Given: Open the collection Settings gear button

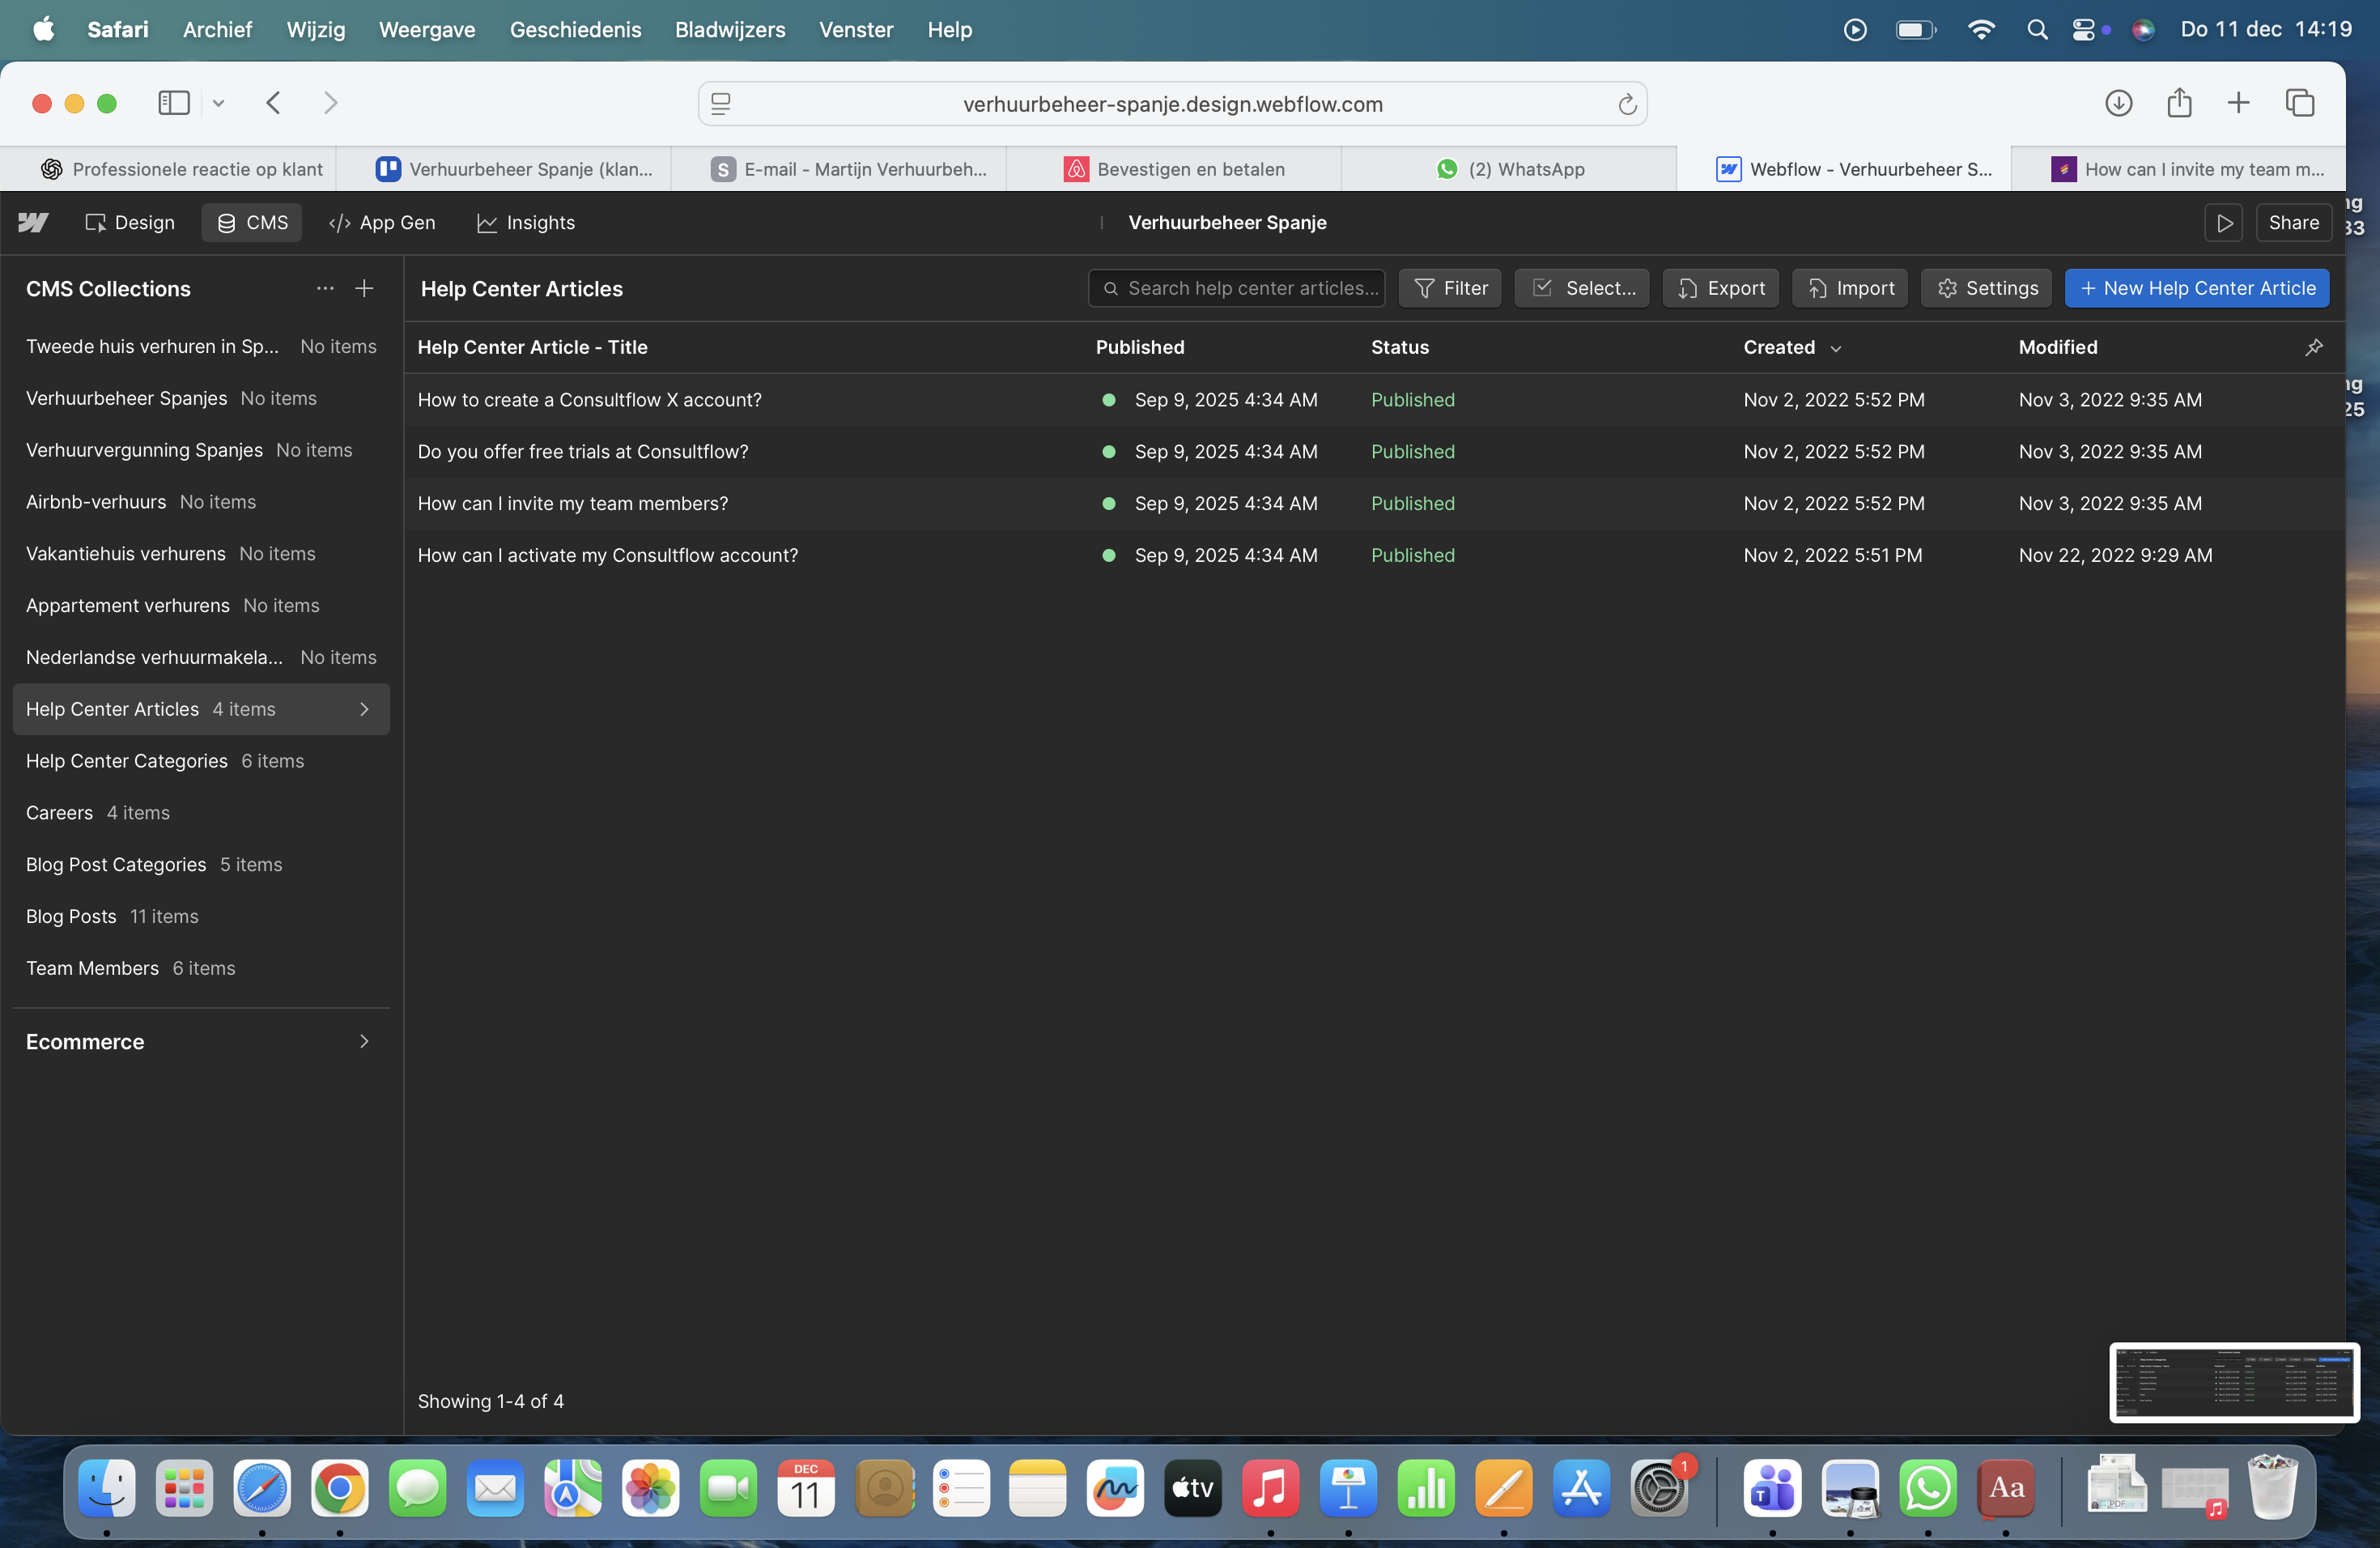Looking at the screenshot, I should (1986, 289).
